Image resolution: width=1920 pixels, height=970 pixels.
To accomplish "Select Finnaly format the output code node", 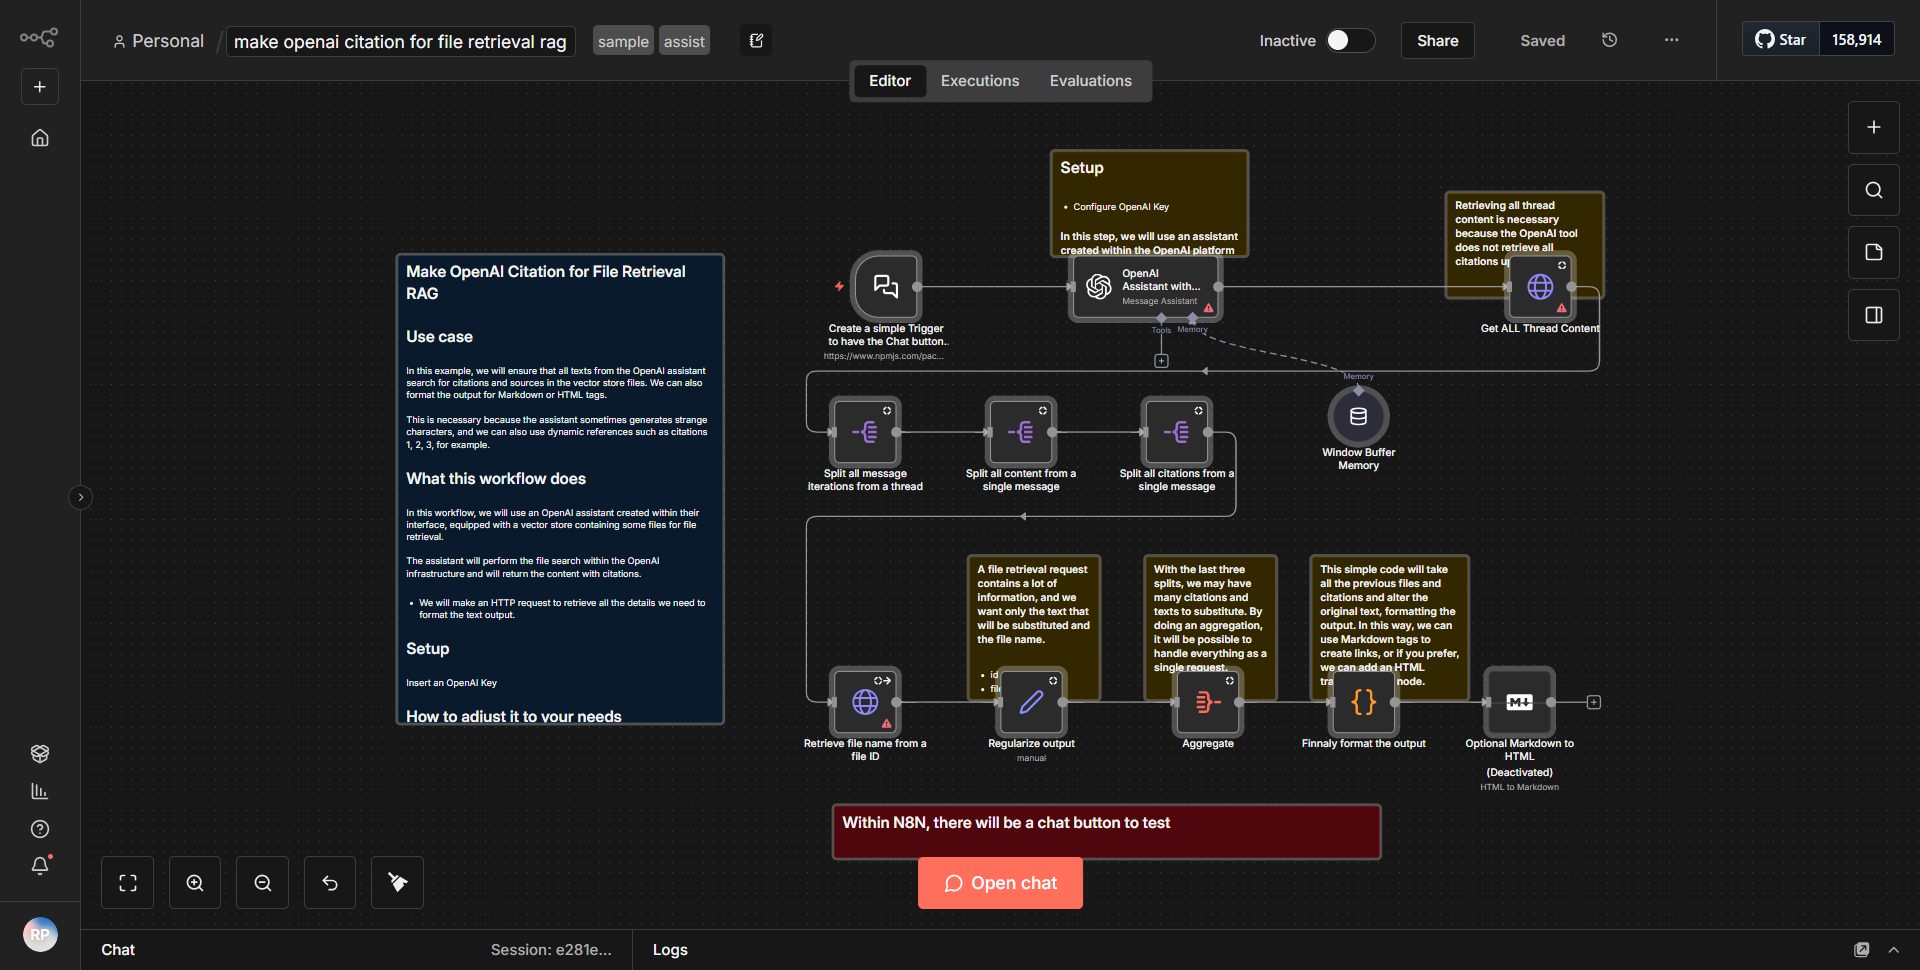I will pyautogui.click(x=1364, y=702).
